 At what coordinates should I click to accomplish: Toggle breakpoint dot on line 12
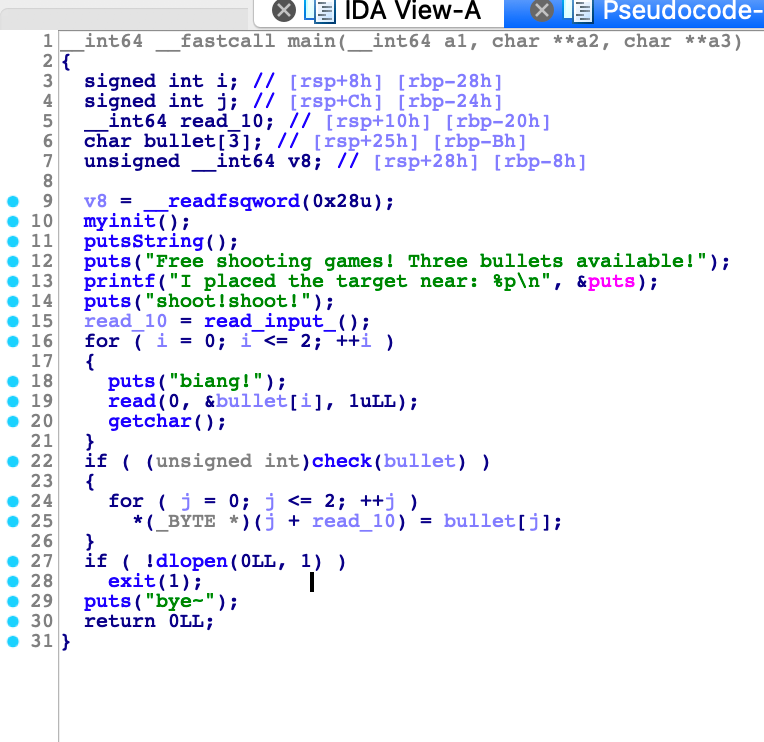point(13,261)
